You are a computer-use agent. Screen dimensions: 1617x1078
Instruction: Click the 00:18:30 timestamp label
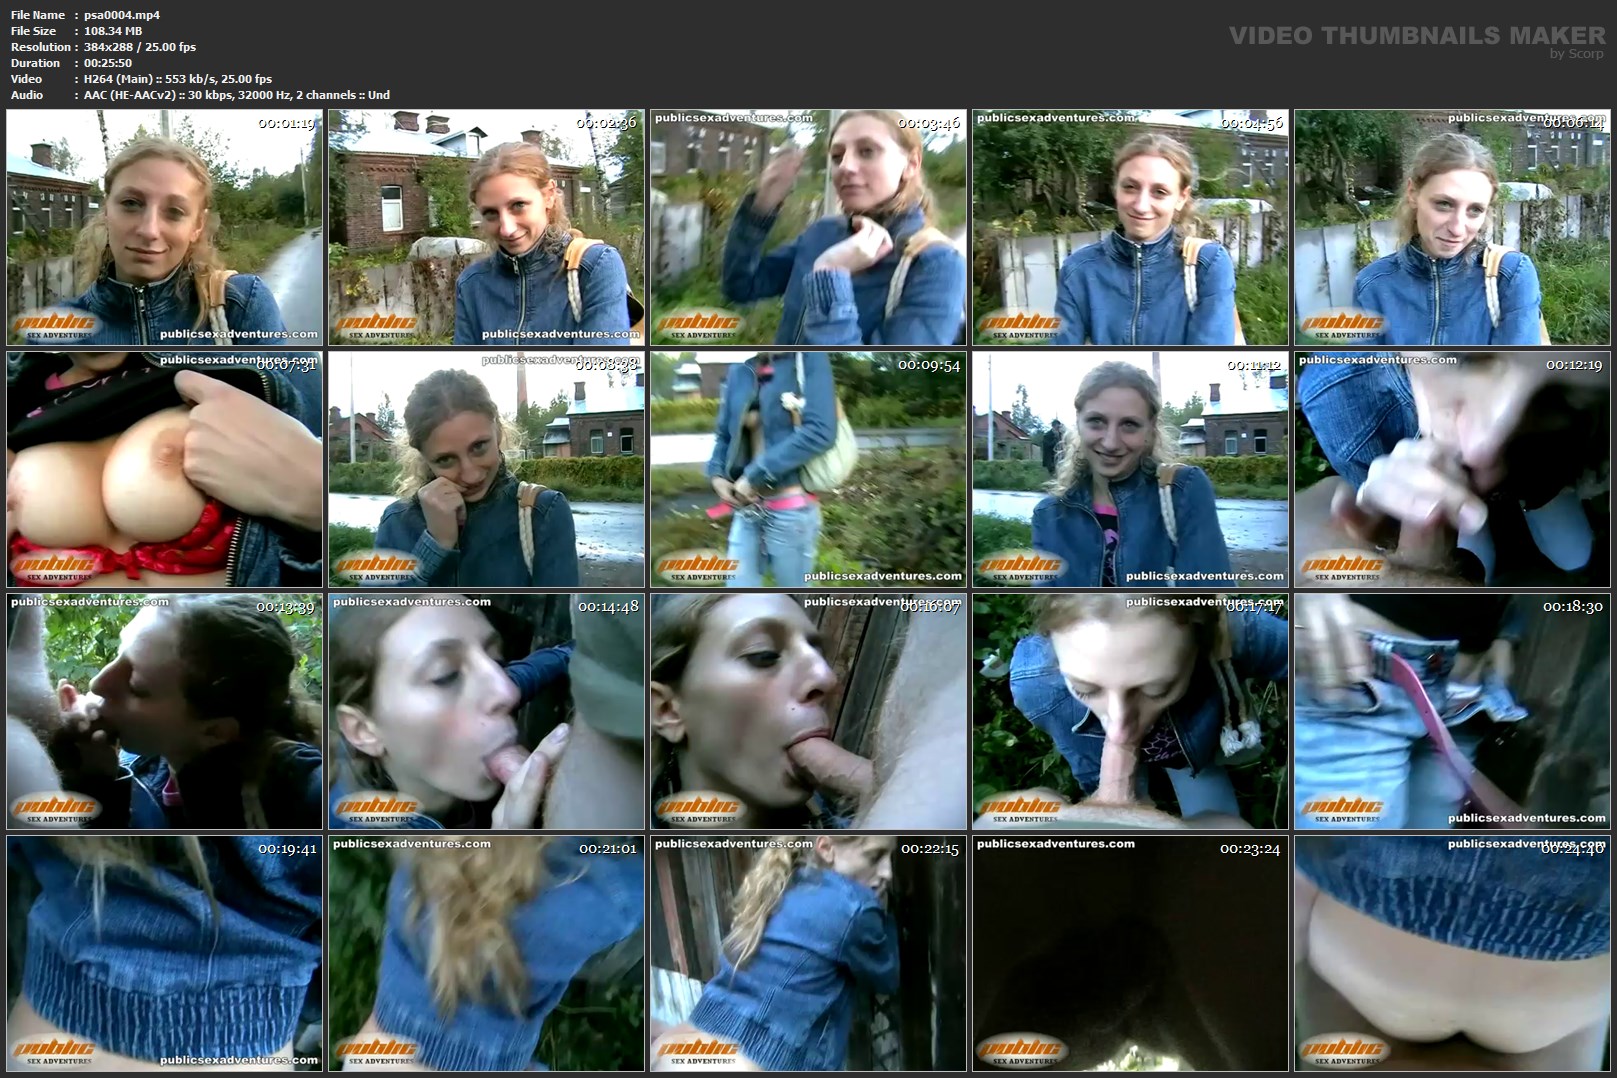pos(1572,607)
